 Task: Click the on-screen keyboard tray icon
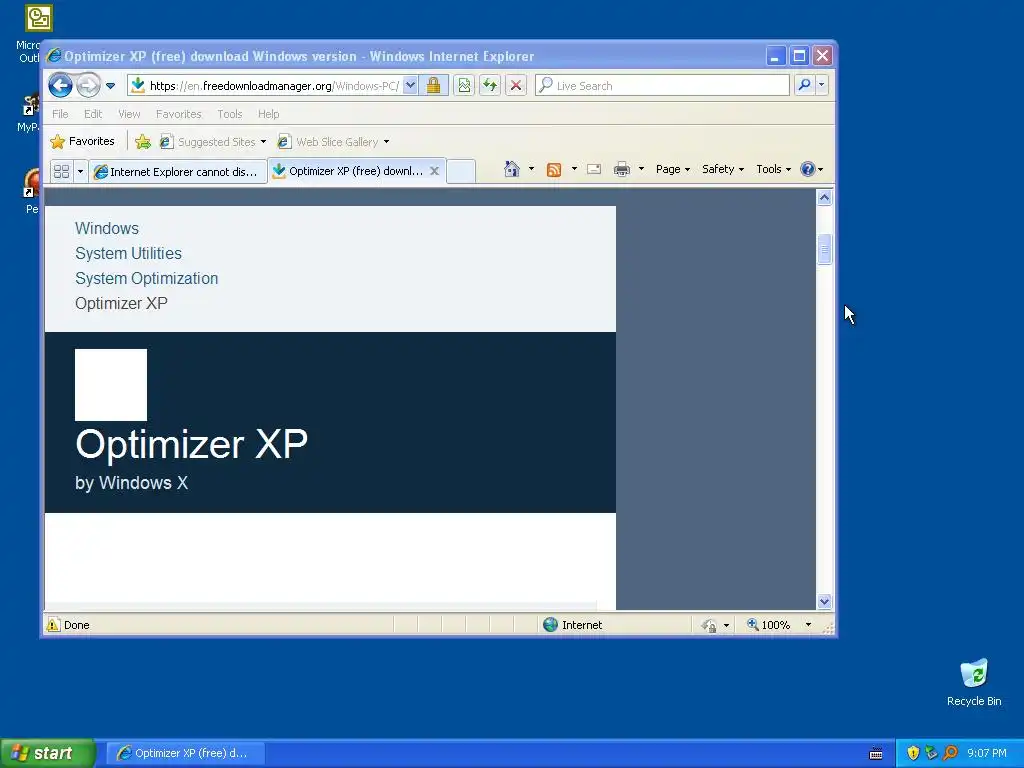click(x=876, y=754)
